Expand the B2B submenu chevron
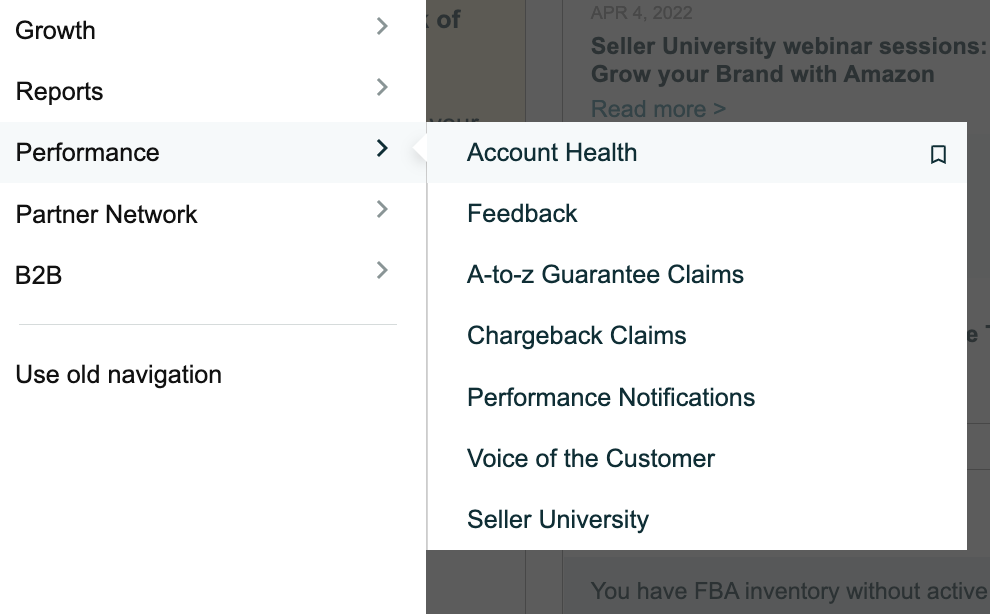 pos(382,270)
